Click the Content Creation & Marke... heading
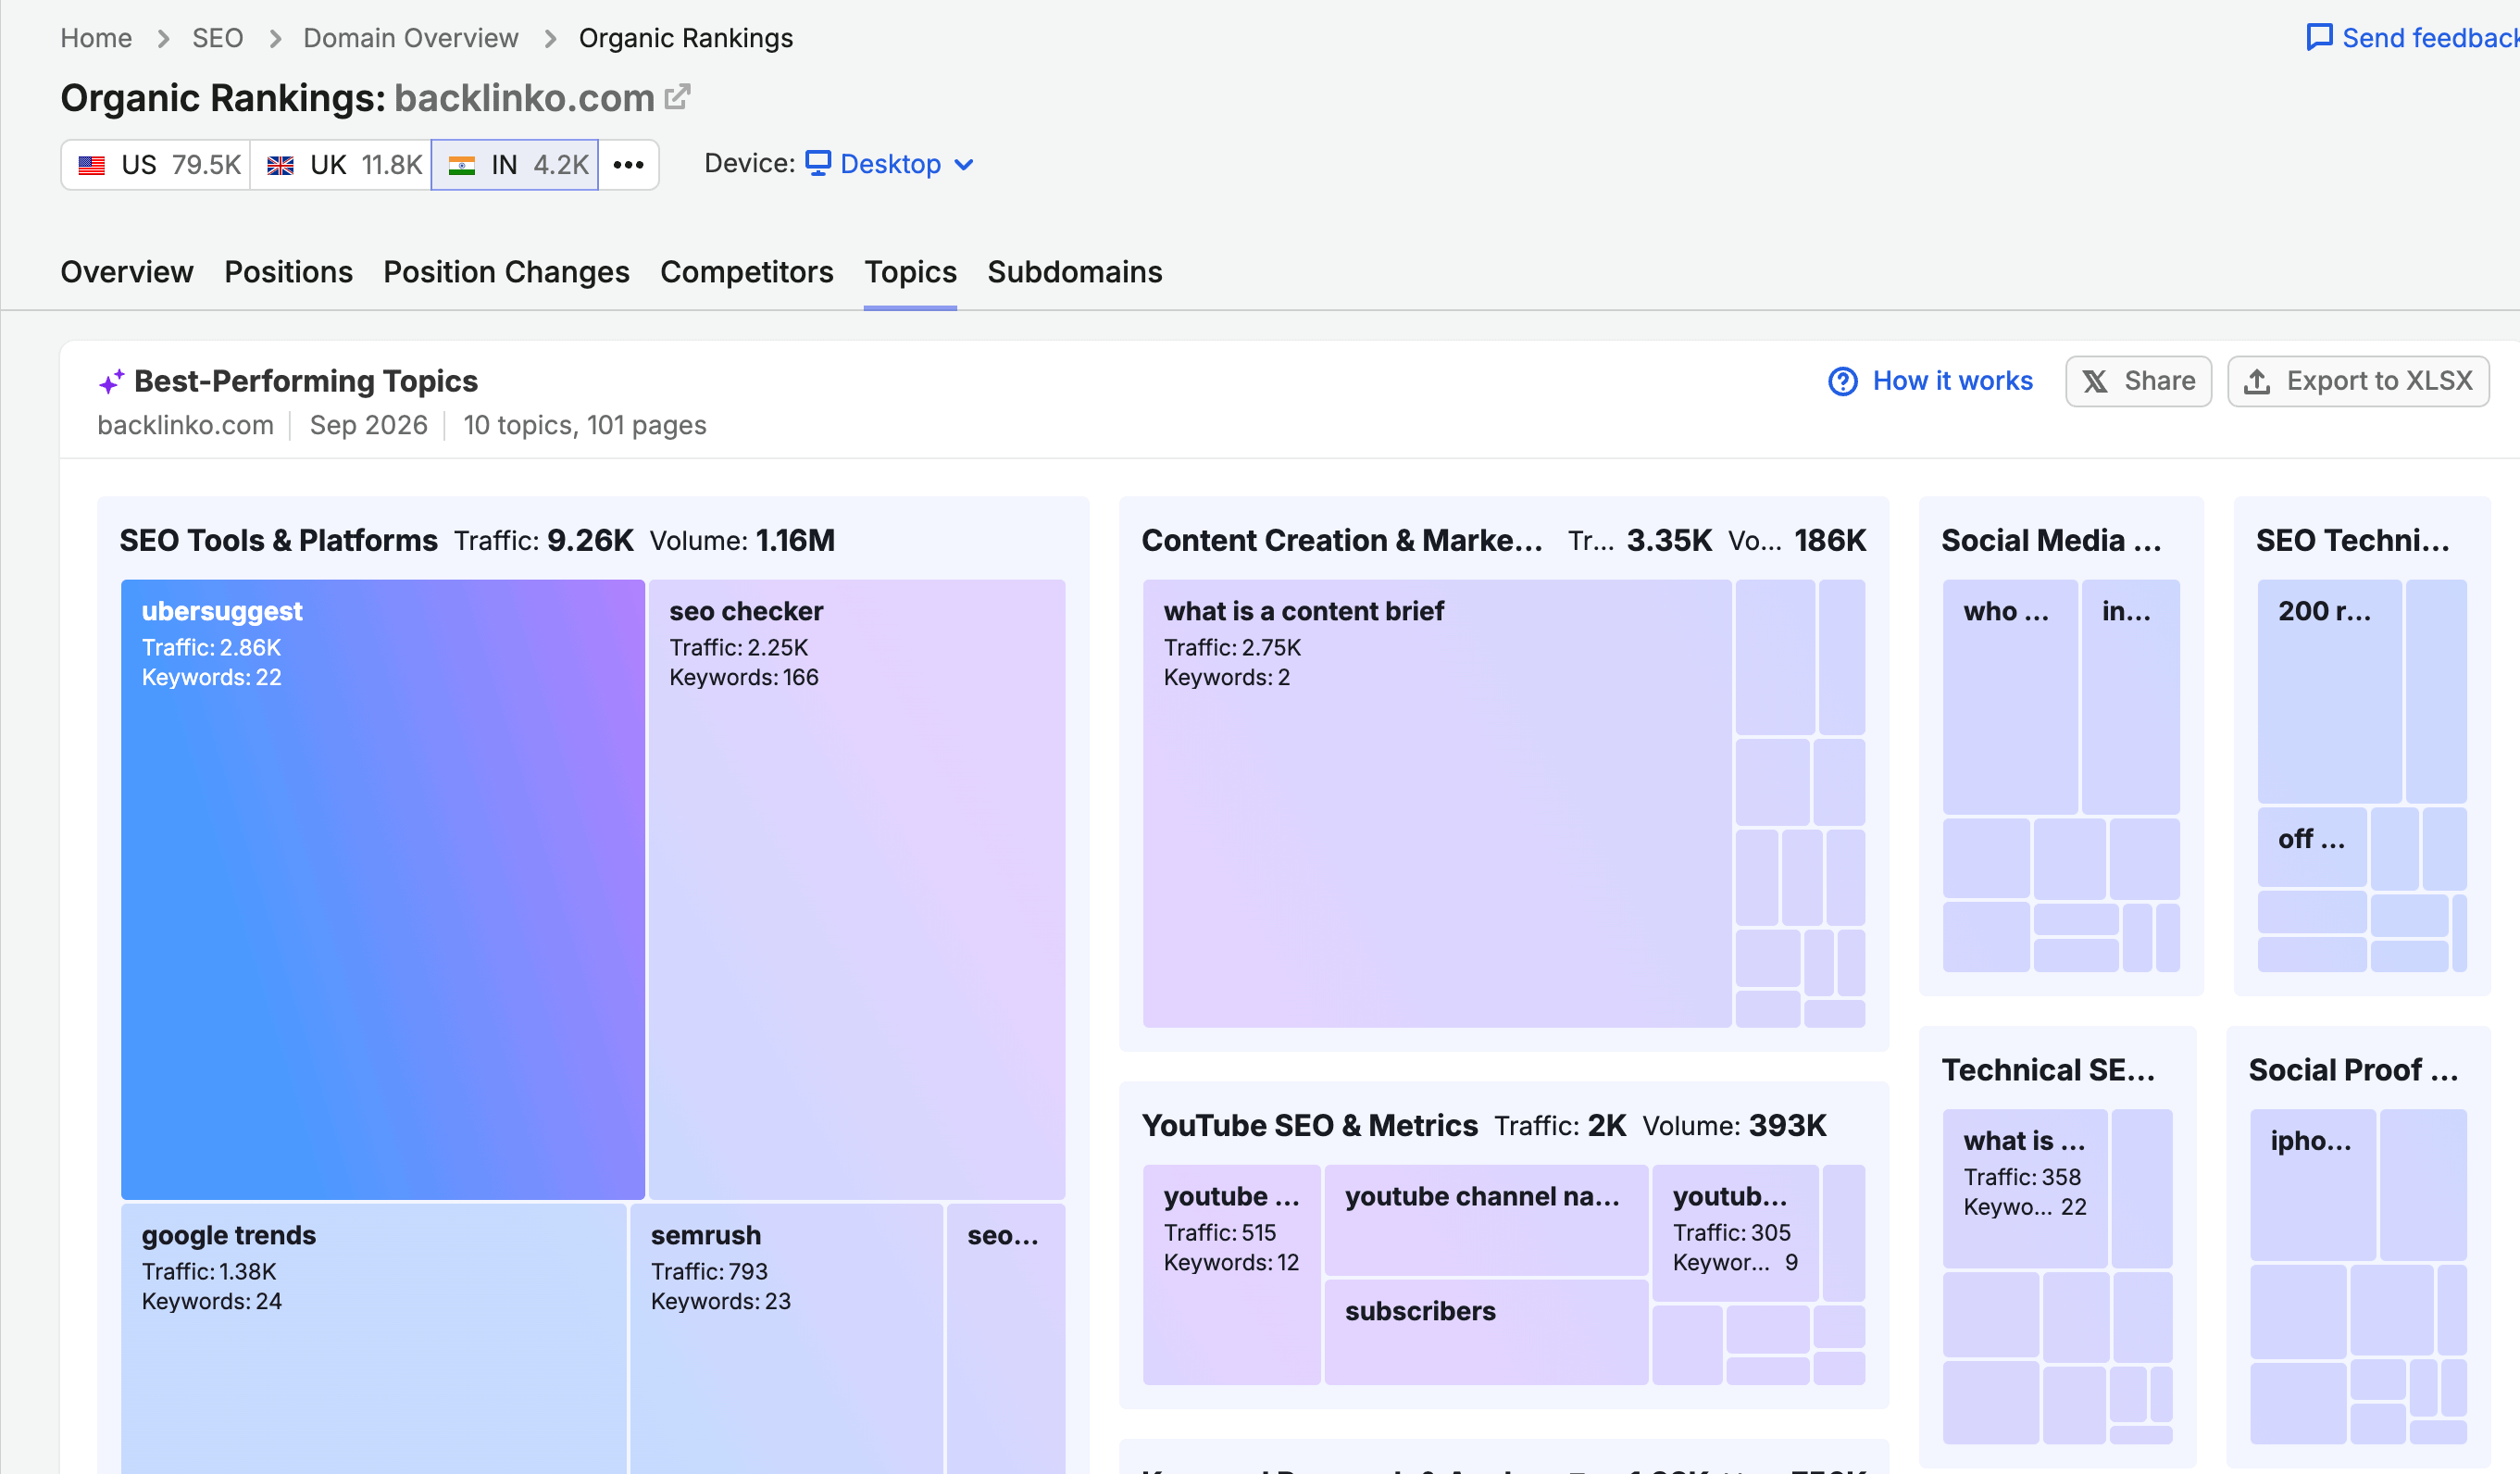This screenshot has height=1474, width=2520. click(1342, 540)
